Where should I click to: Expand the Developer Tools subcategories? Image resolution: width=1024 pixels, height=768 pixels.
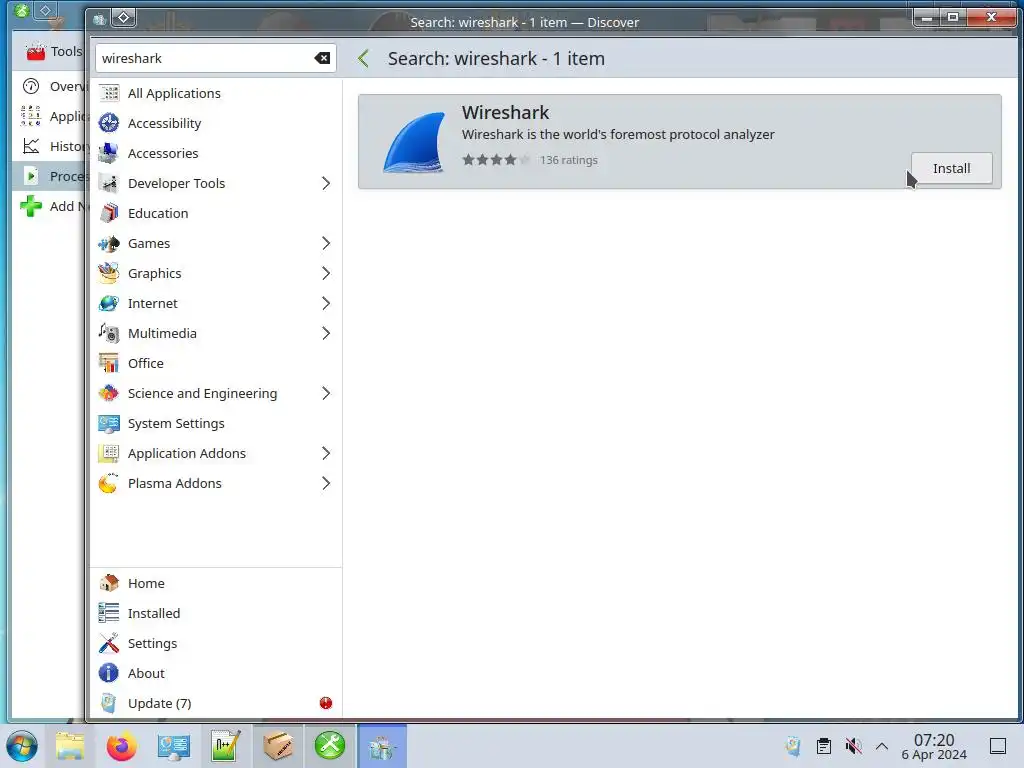coord(326,184)
